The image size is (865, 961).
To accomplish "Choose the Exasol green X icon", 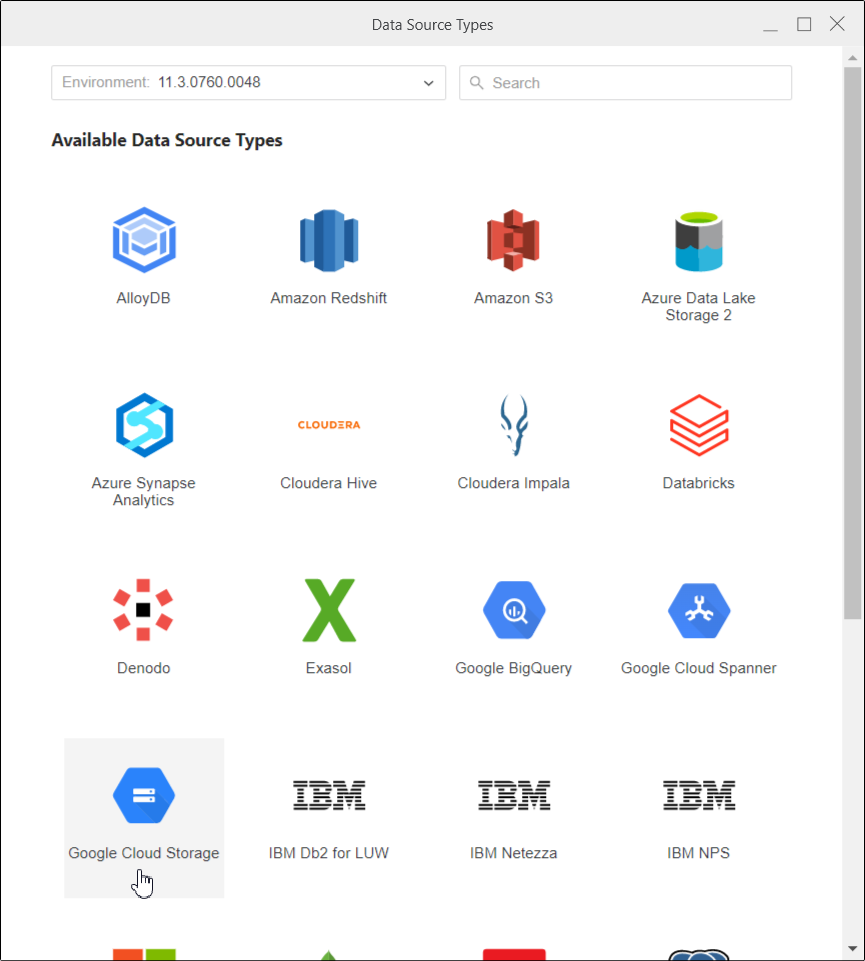I will pos(328,609).
